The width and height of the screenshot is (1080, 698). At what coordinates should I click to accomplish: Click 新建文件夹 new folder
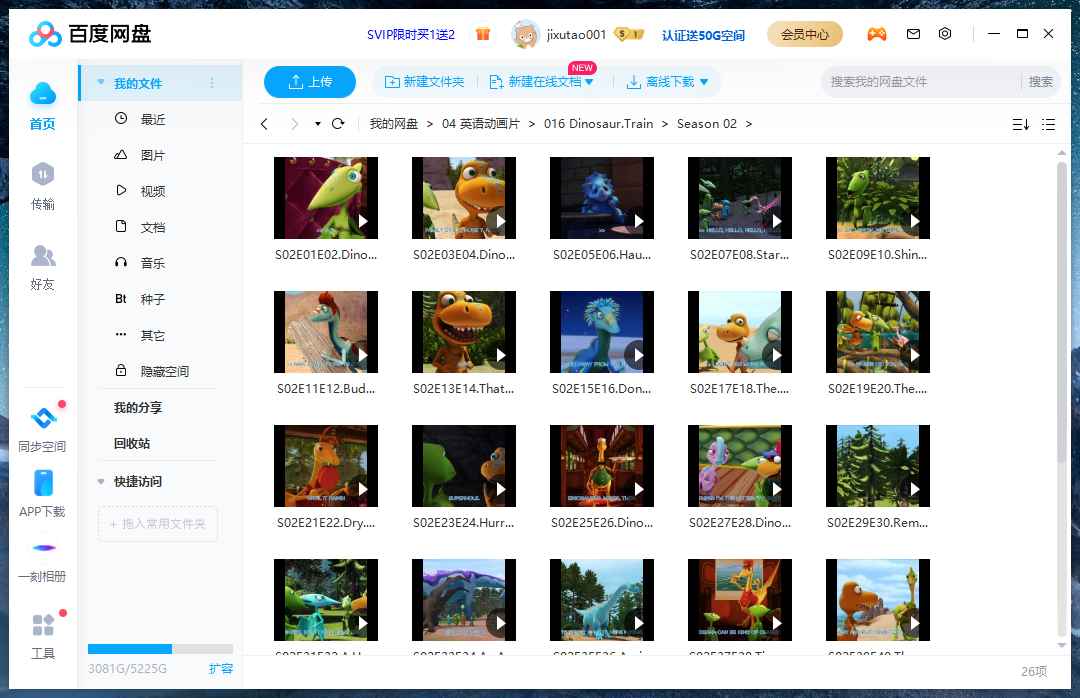point(424,82)
